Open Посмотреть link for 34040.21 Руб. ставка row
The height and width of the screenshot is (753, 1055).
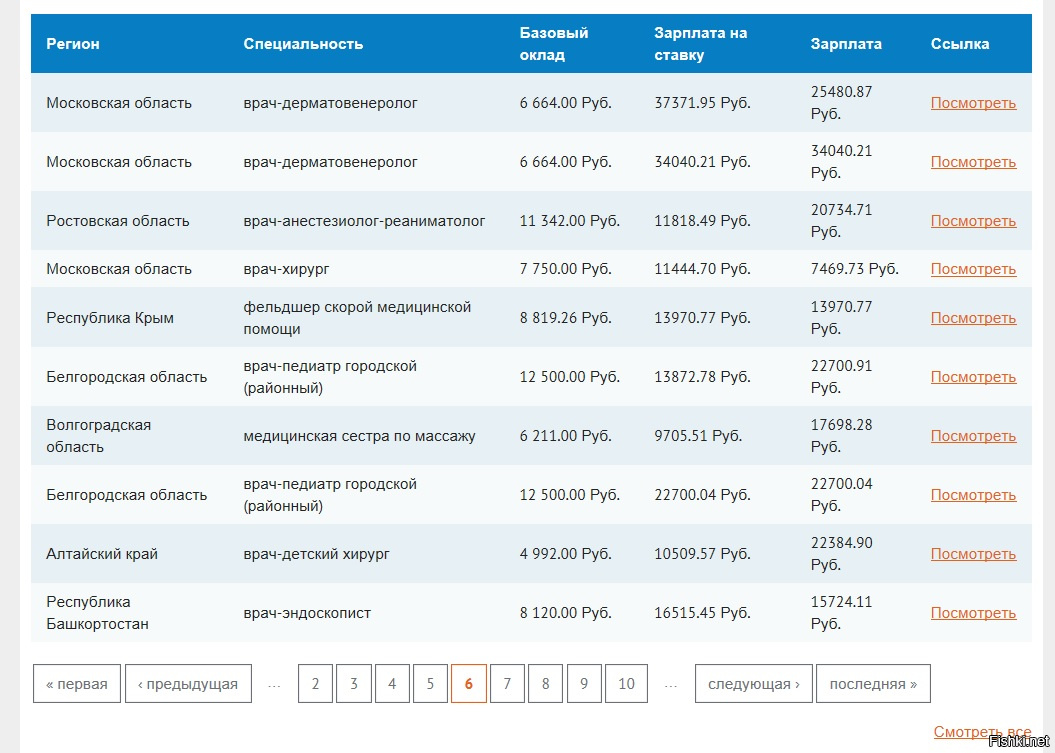coord(973,162)
